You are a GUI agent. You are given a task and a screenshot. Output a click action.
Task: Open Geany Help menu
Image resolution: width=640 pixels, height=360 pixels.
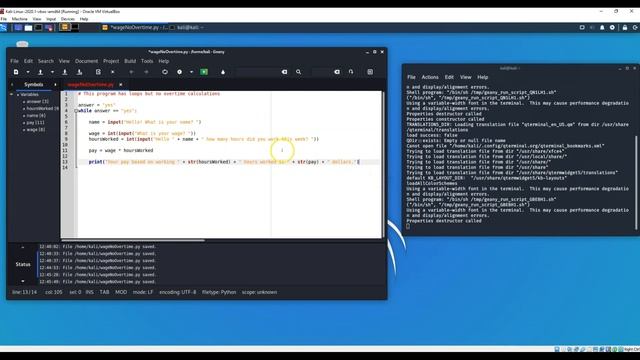(164, 61)
